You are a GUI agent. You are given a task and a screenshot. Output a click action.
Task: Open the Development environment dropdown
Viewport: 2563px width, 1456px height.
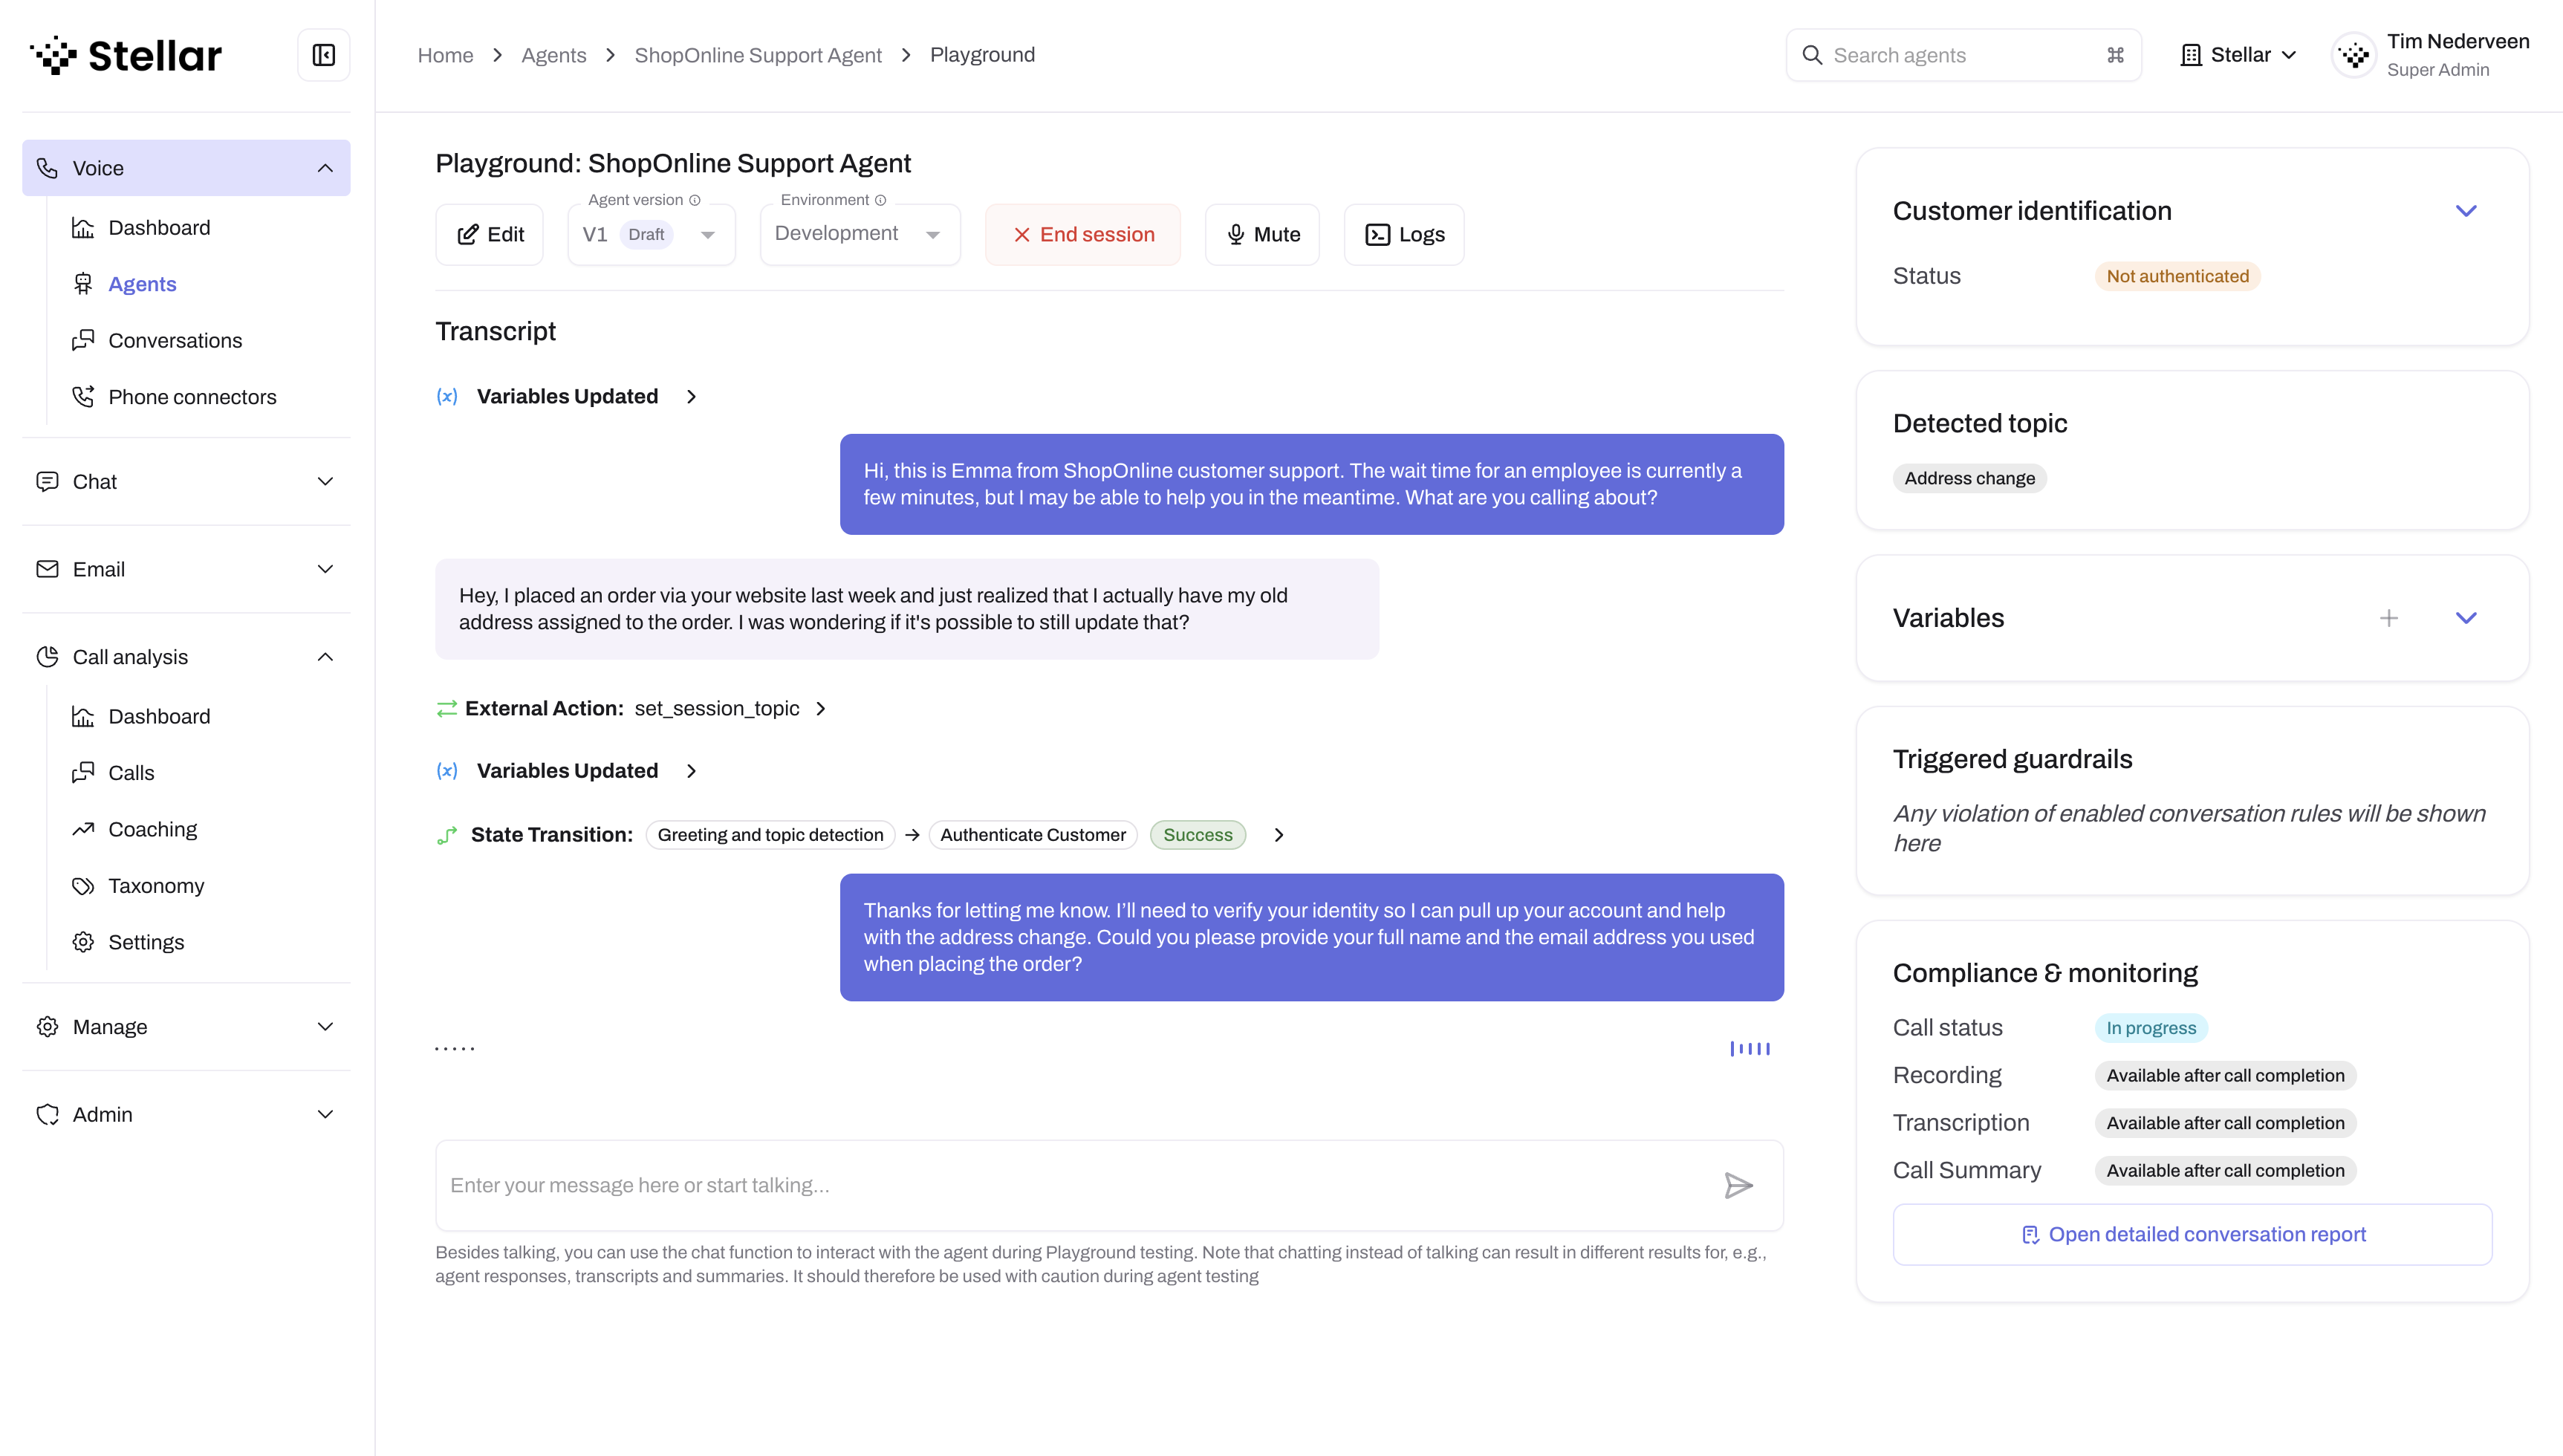(x=860, y=234)
